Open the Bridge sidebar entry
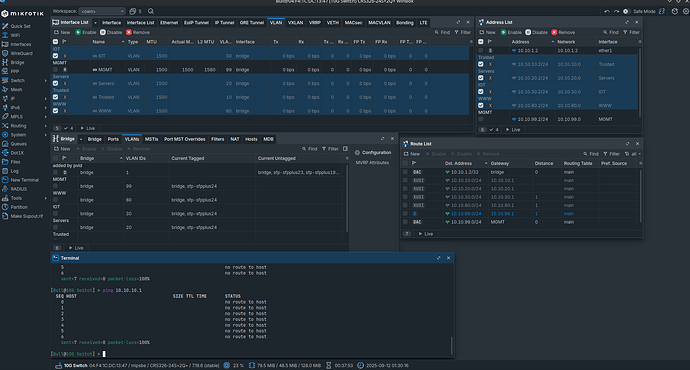The height and width of the screenshot is (370, 690). pos(13,62)
